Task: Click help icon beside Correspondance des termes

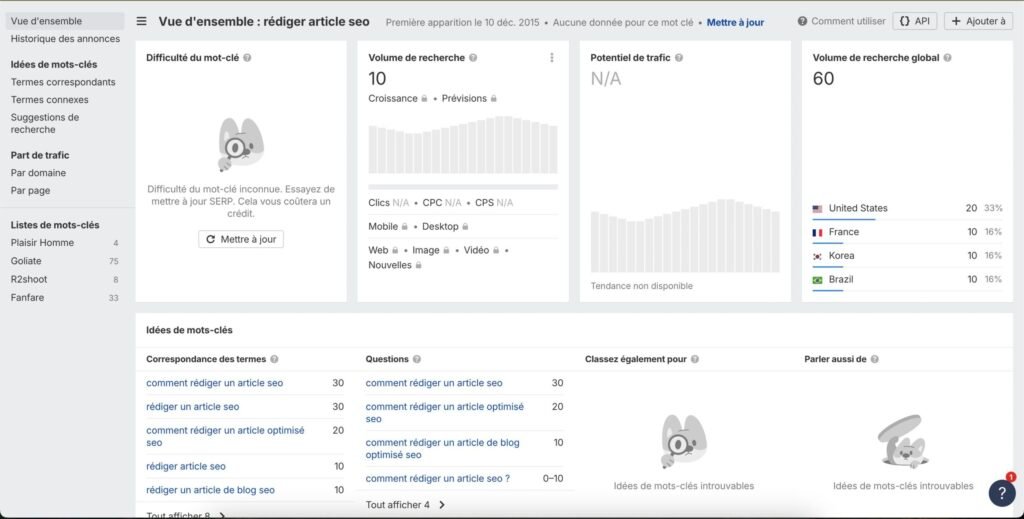Action: (274, 359)
